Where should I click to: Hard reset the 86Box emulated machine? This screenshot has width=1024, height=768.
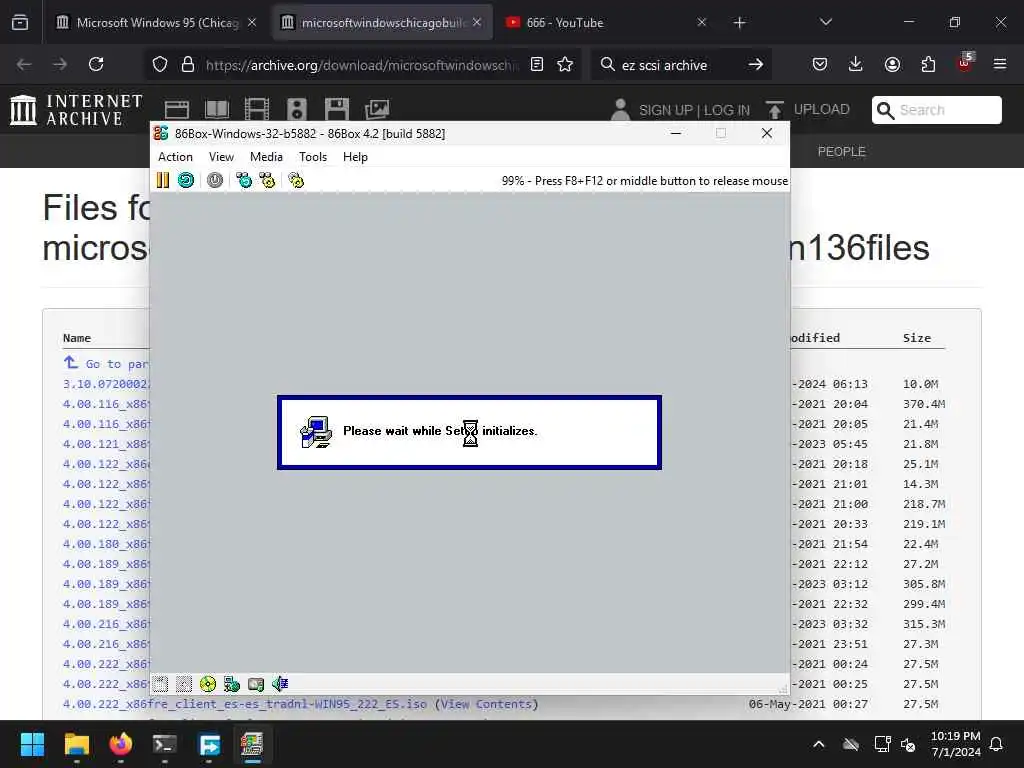coord(186,180)
